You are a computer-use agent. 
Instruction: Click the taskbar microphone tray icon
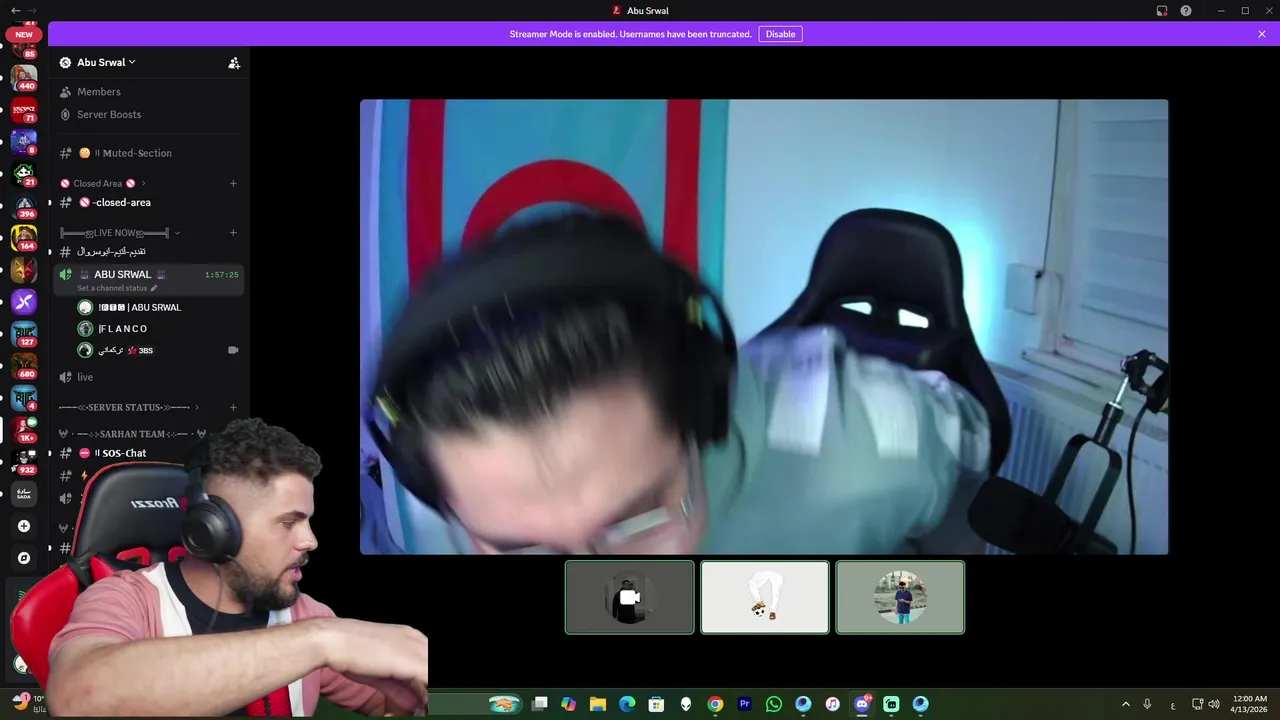click(1147, 704)
